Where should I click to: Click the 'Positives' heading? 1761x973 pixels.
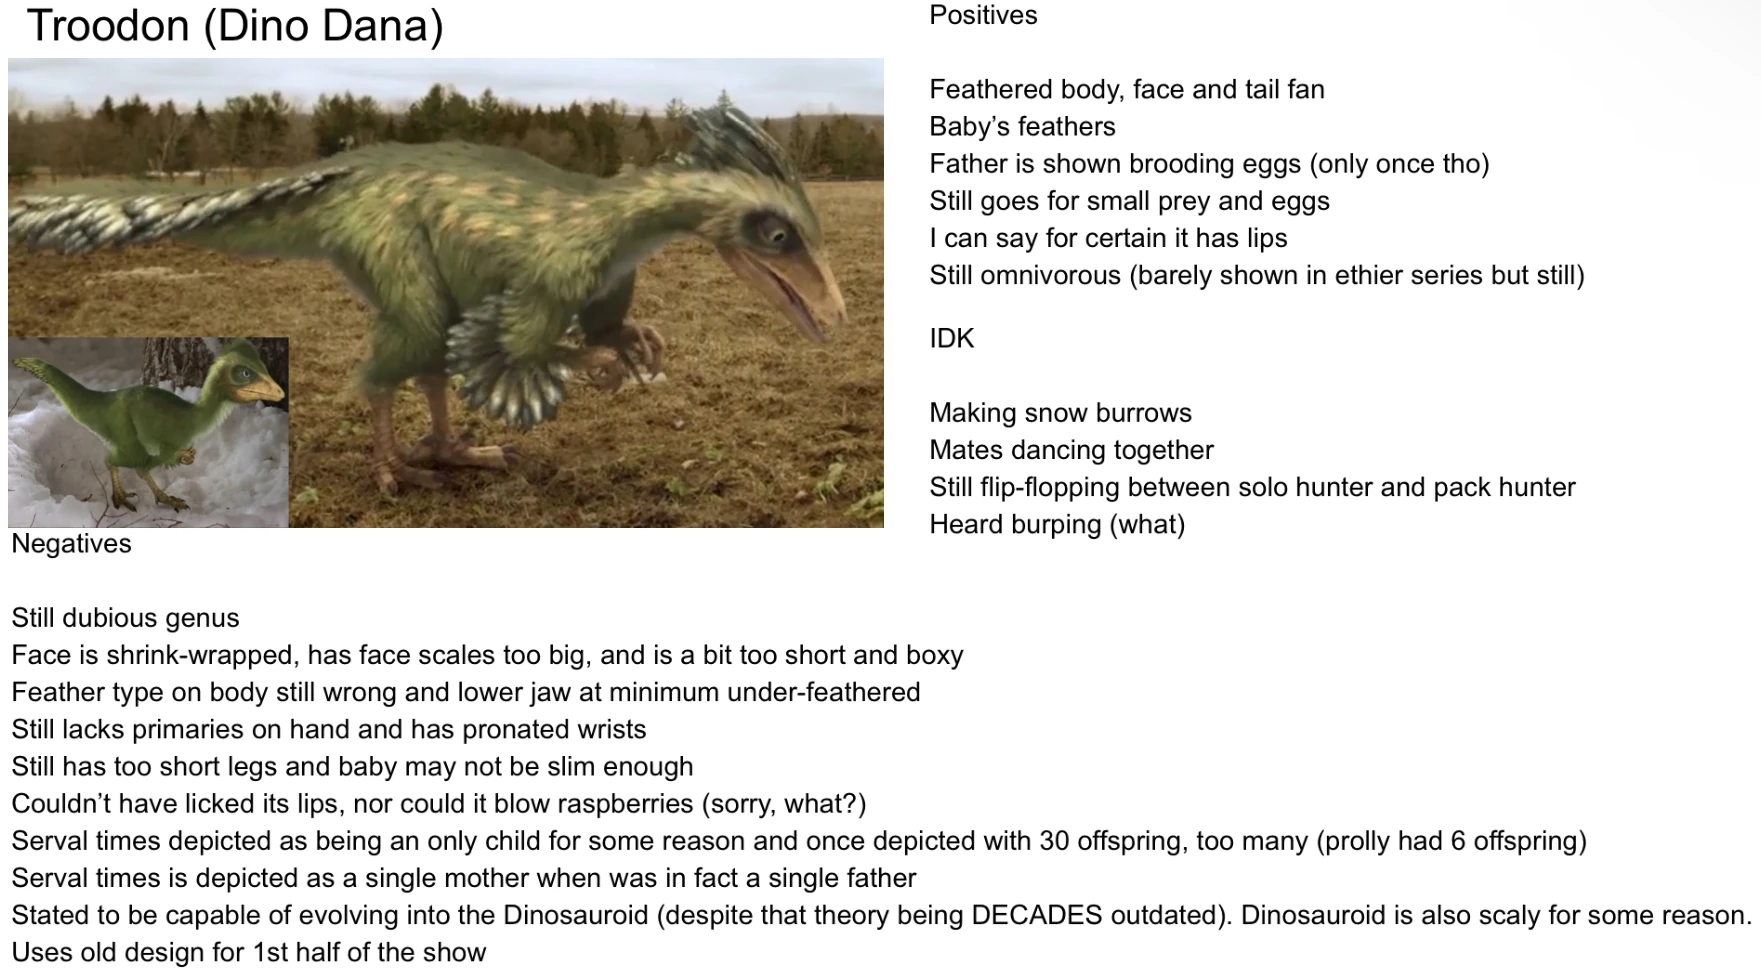[x=983, y=16]
